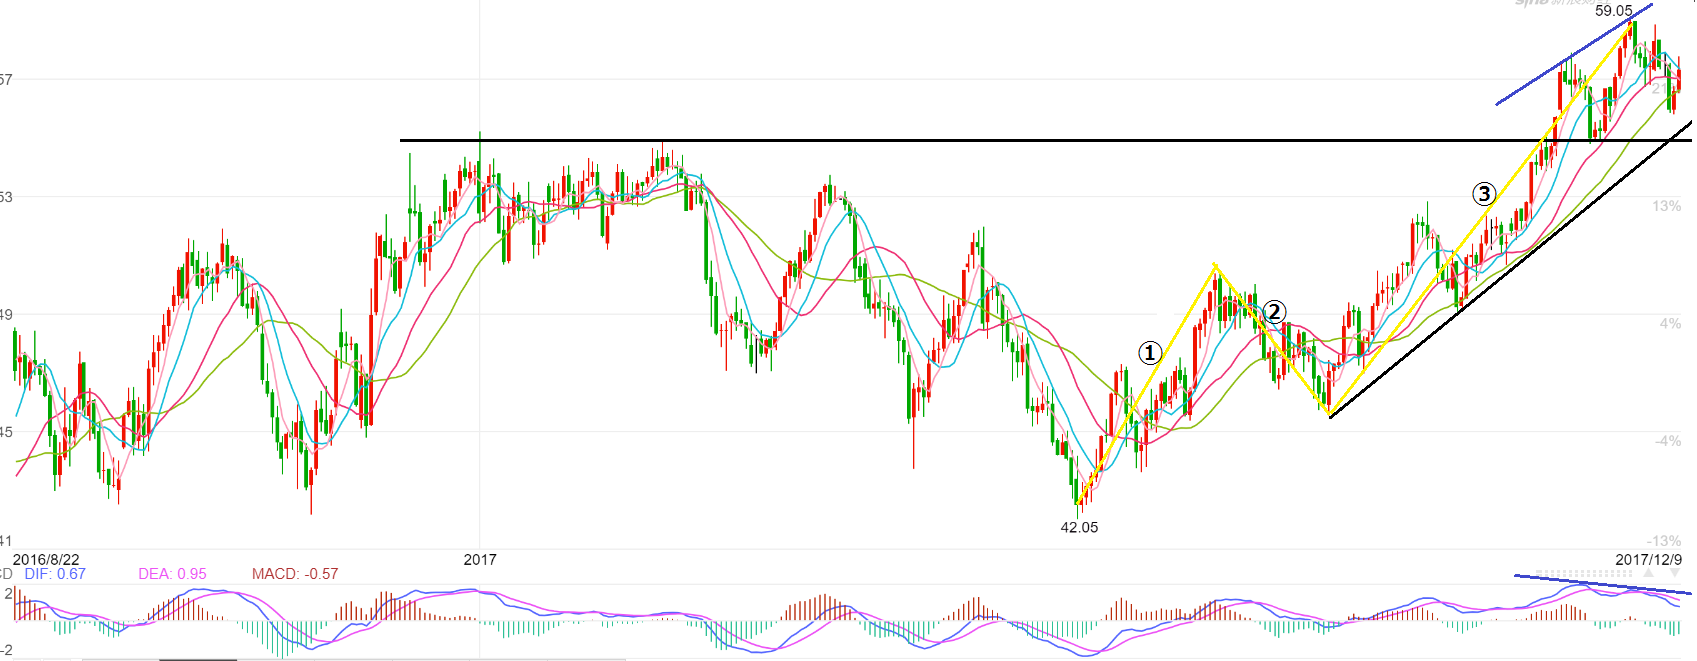Click the 59.05 high price label
Screen dimensions: 1697x661
click(x=1613, y=11)
